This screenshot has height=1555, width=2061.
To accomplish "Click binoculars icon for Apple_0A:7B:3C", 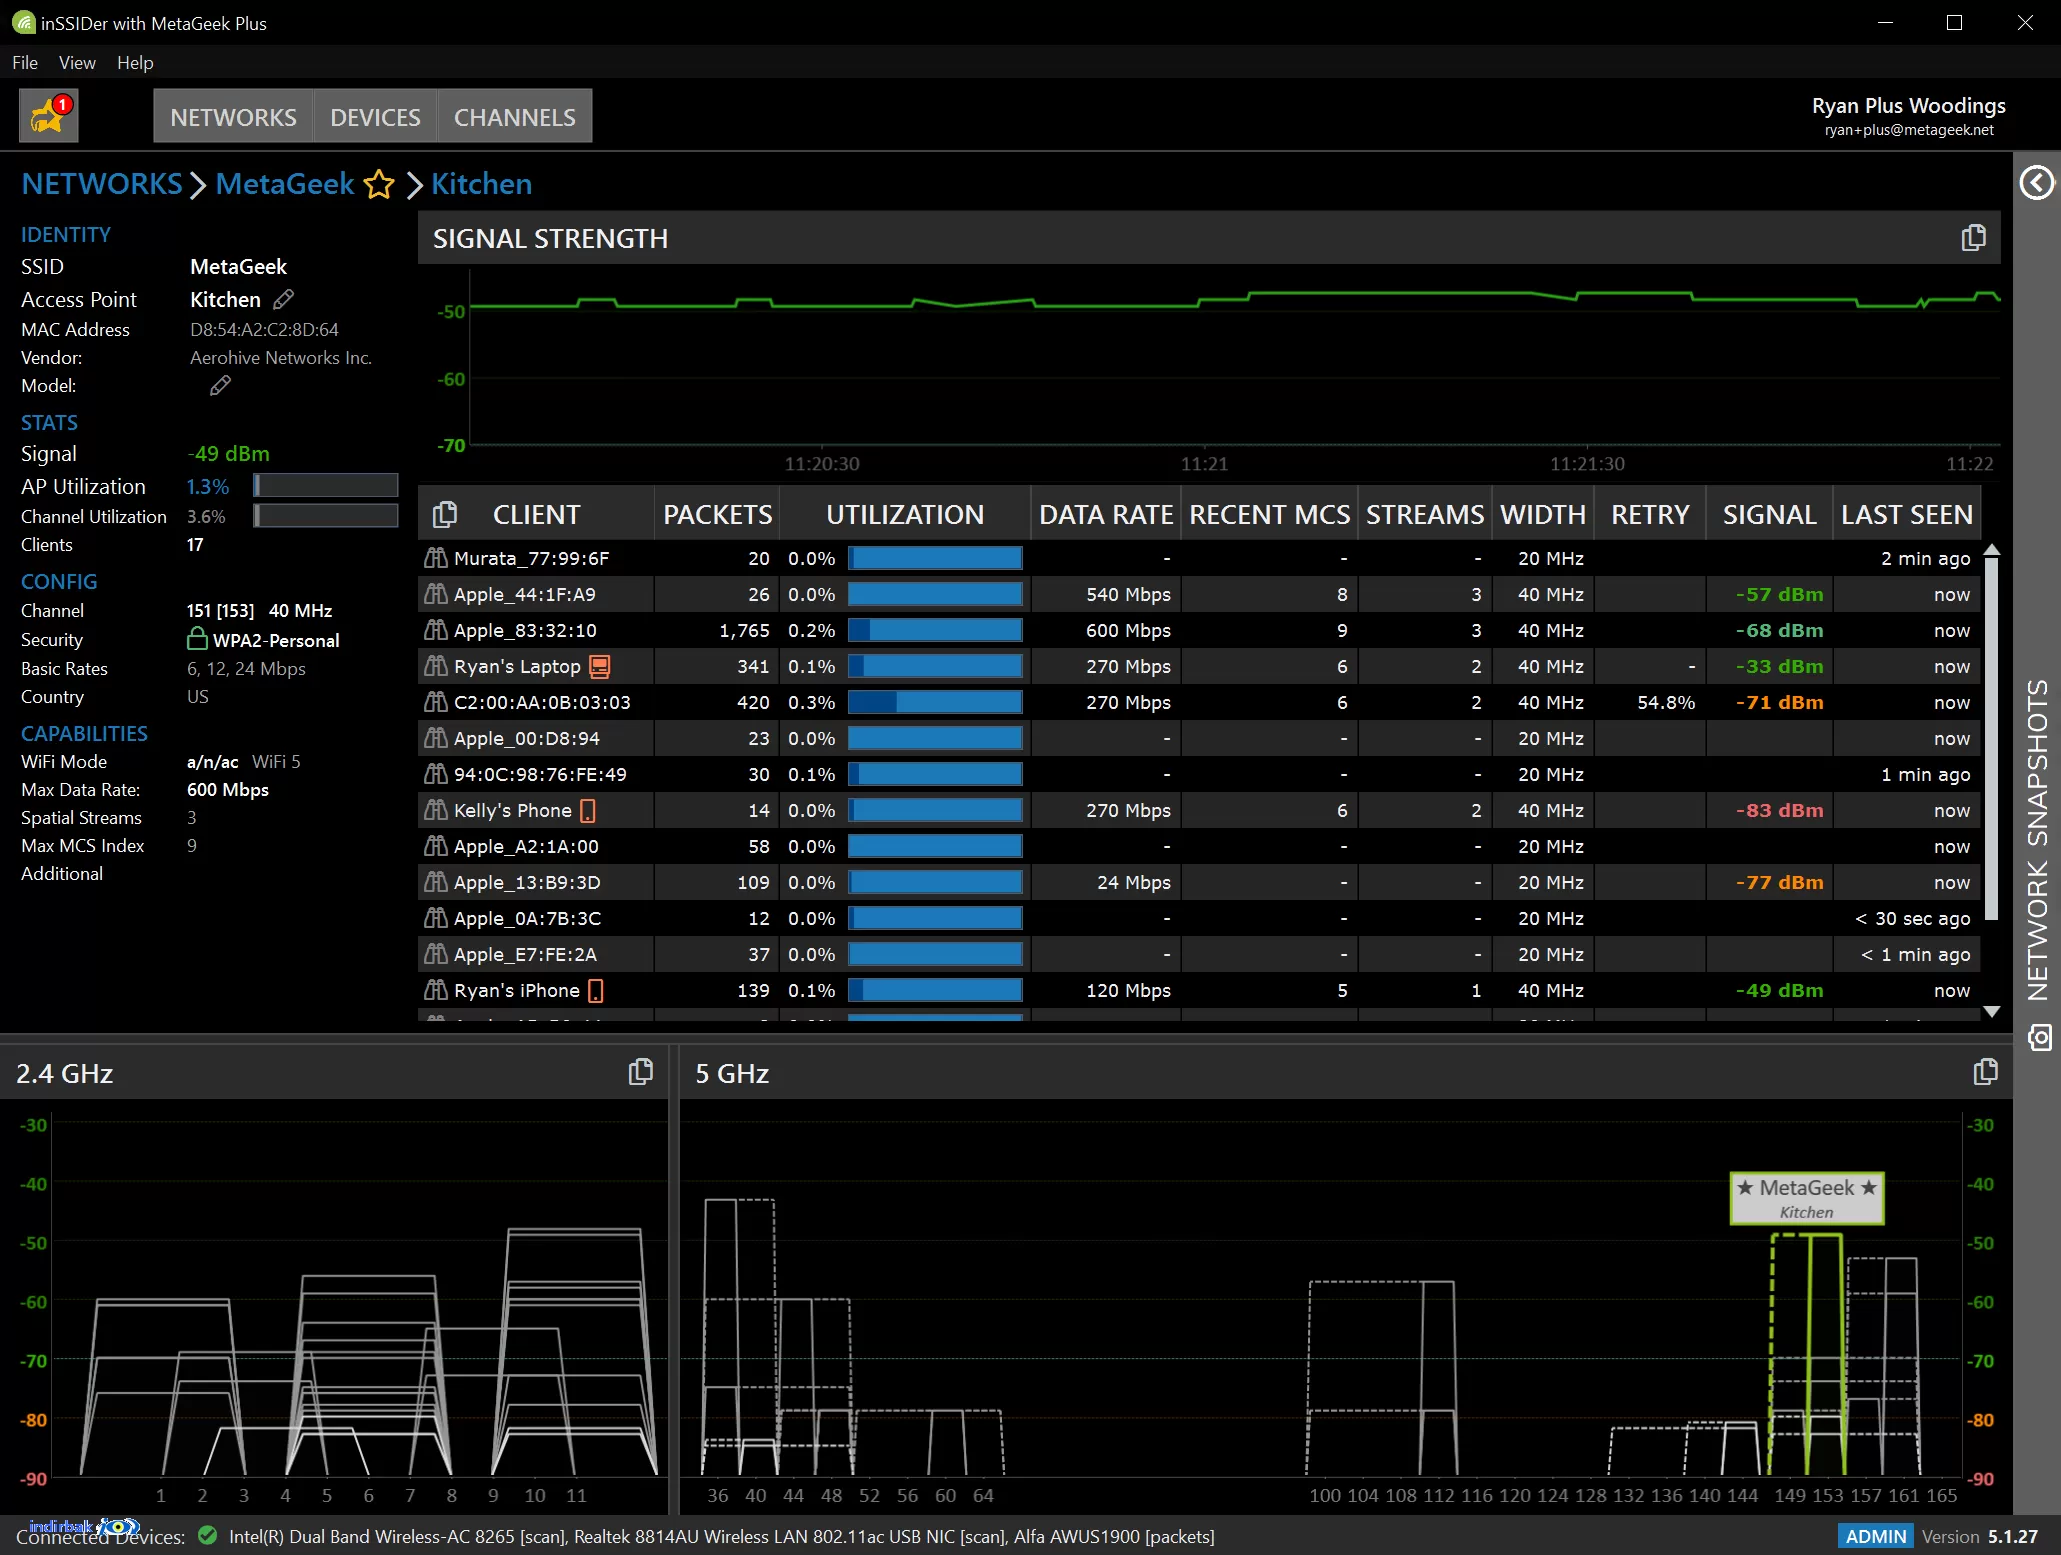I will tap(435, 918).
